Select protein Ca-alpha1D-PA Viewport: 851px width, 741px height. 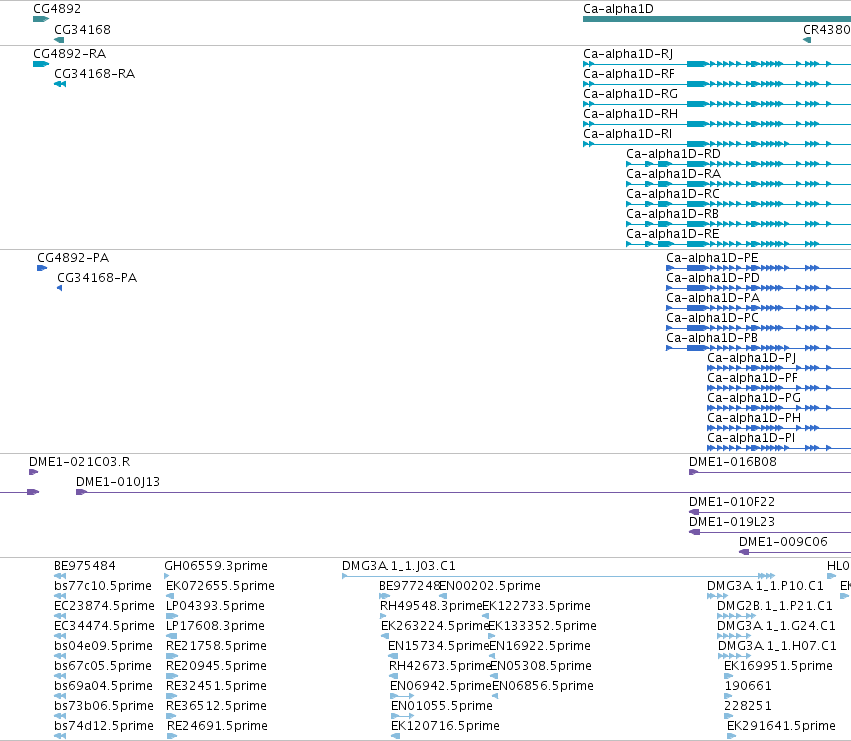759,308
